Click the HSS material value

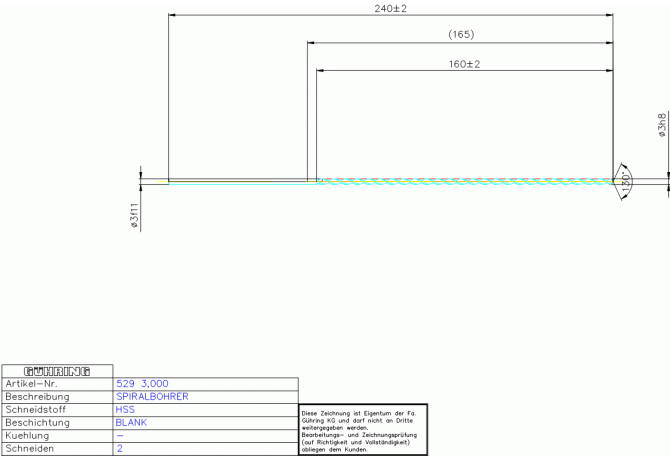coord(126,410)
